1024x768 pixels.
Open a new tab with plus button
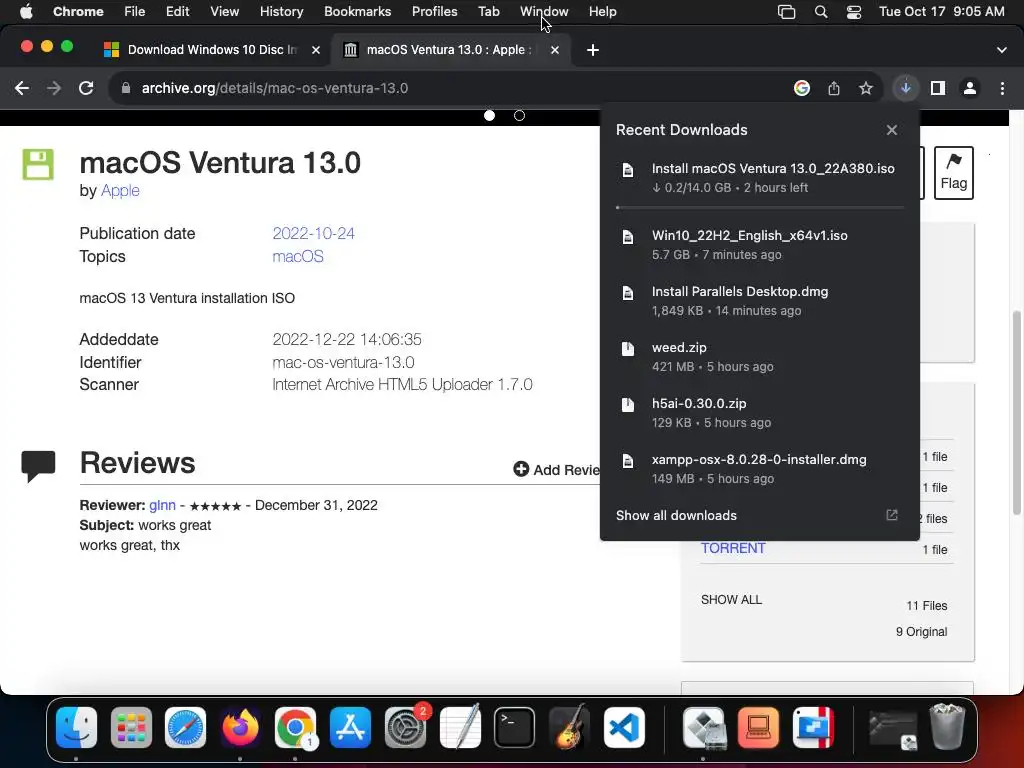592,50
